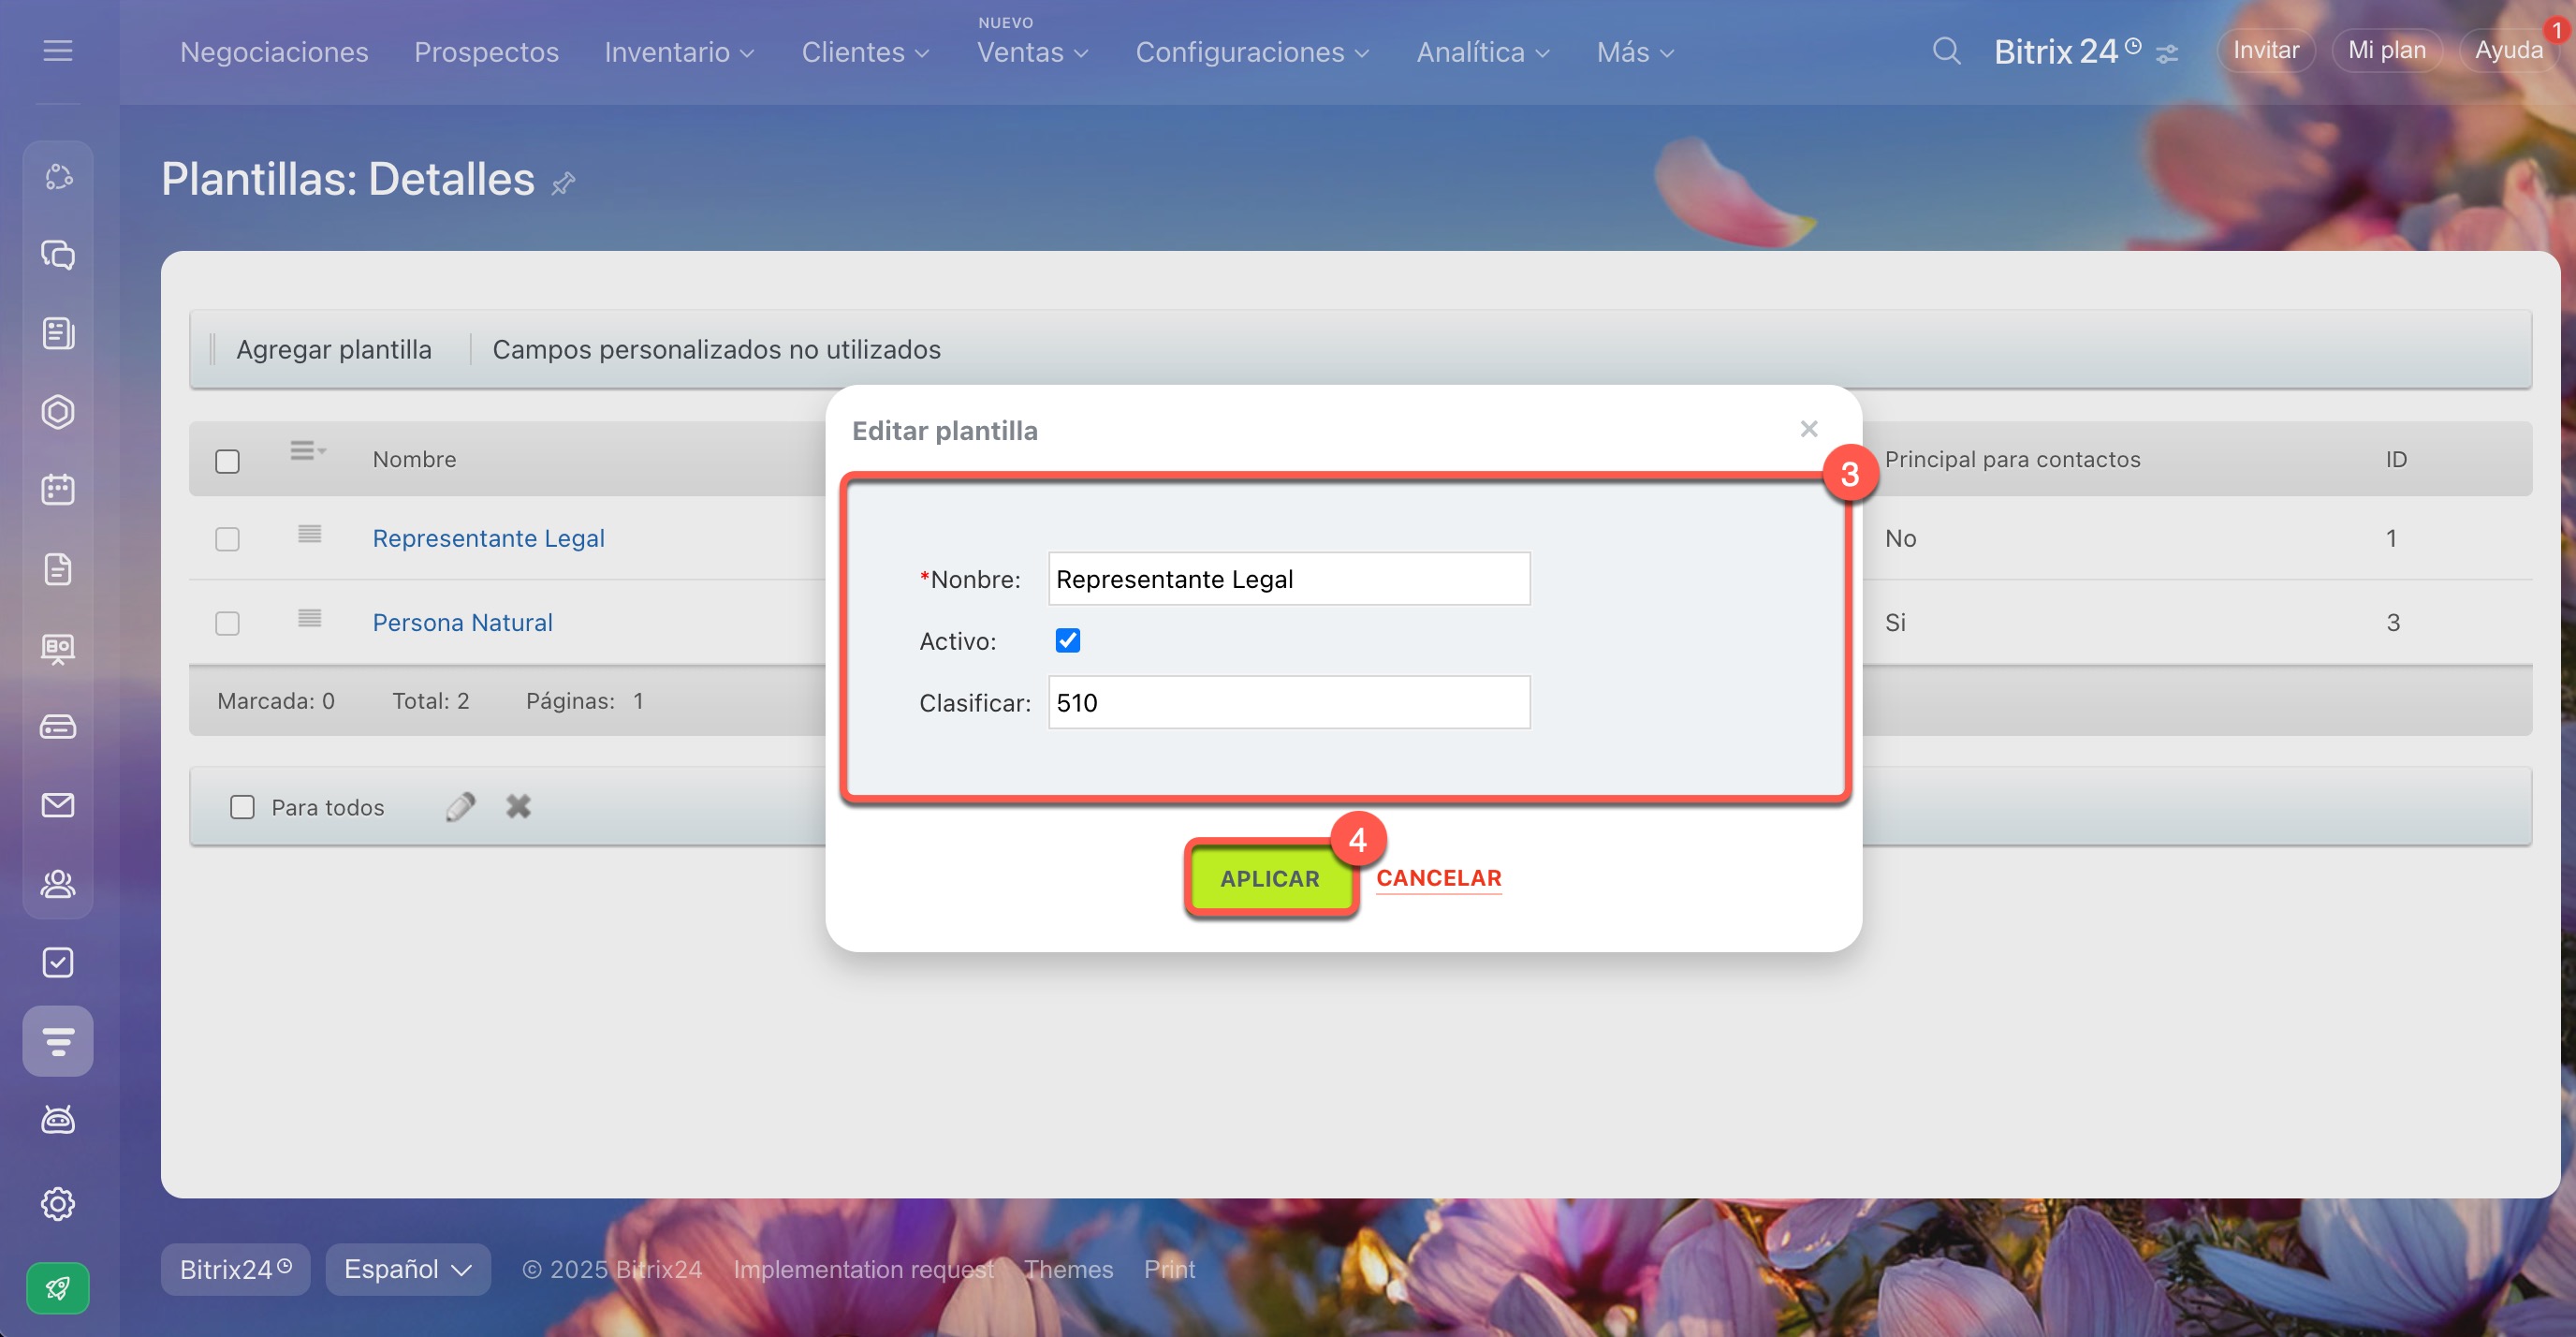Open the boards presentation sidebar icon
Viewport: 2576px width, 1337px height.
[x=58, y=648]
